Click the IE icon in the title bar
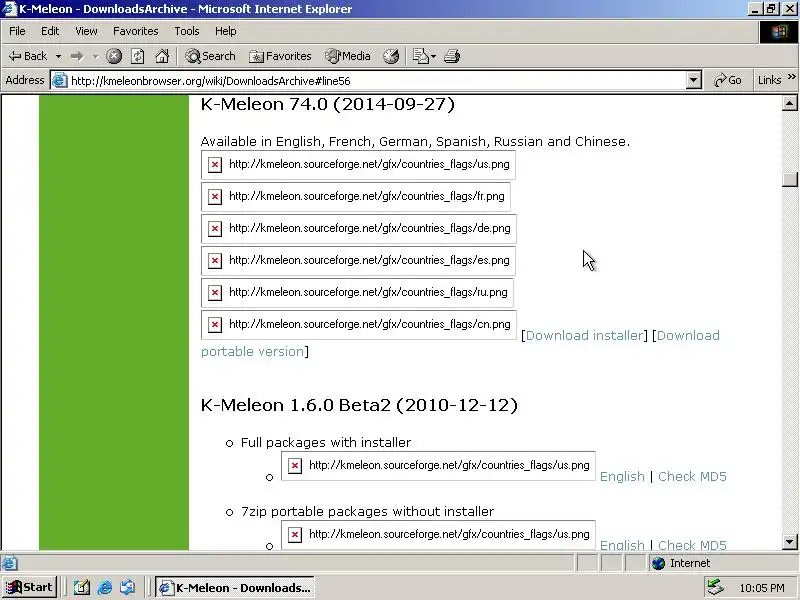This screenshot has height=600, width=800. point(9,9)
